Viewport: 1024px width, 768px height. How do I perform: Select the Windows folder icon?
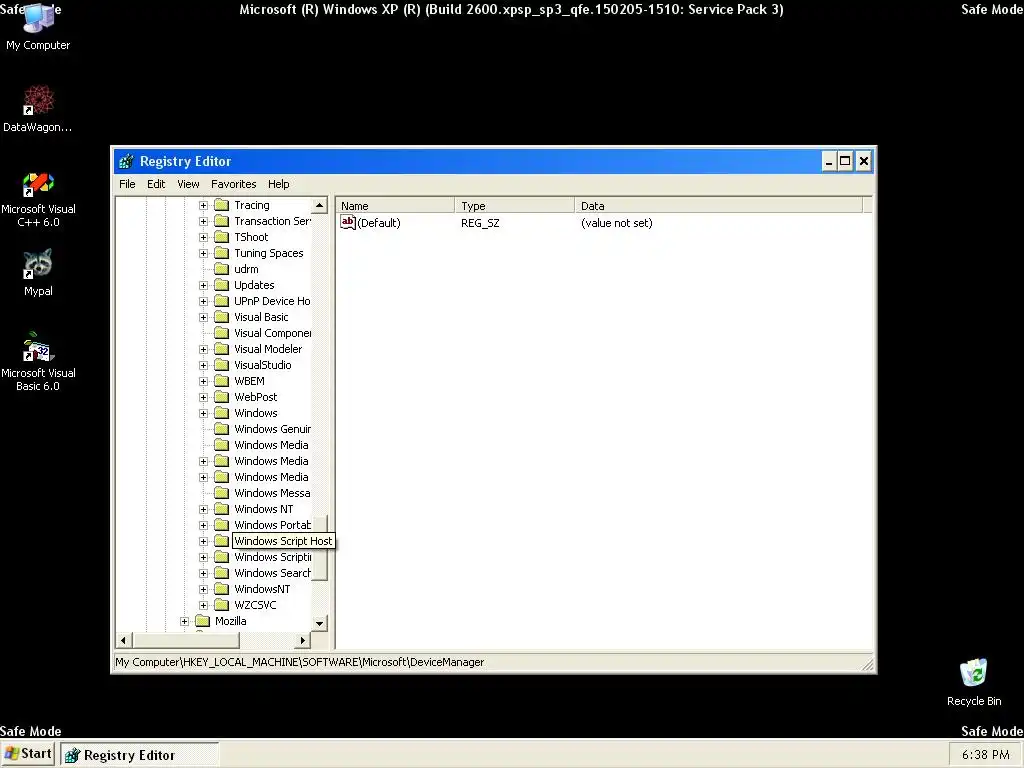pos(221,413)
